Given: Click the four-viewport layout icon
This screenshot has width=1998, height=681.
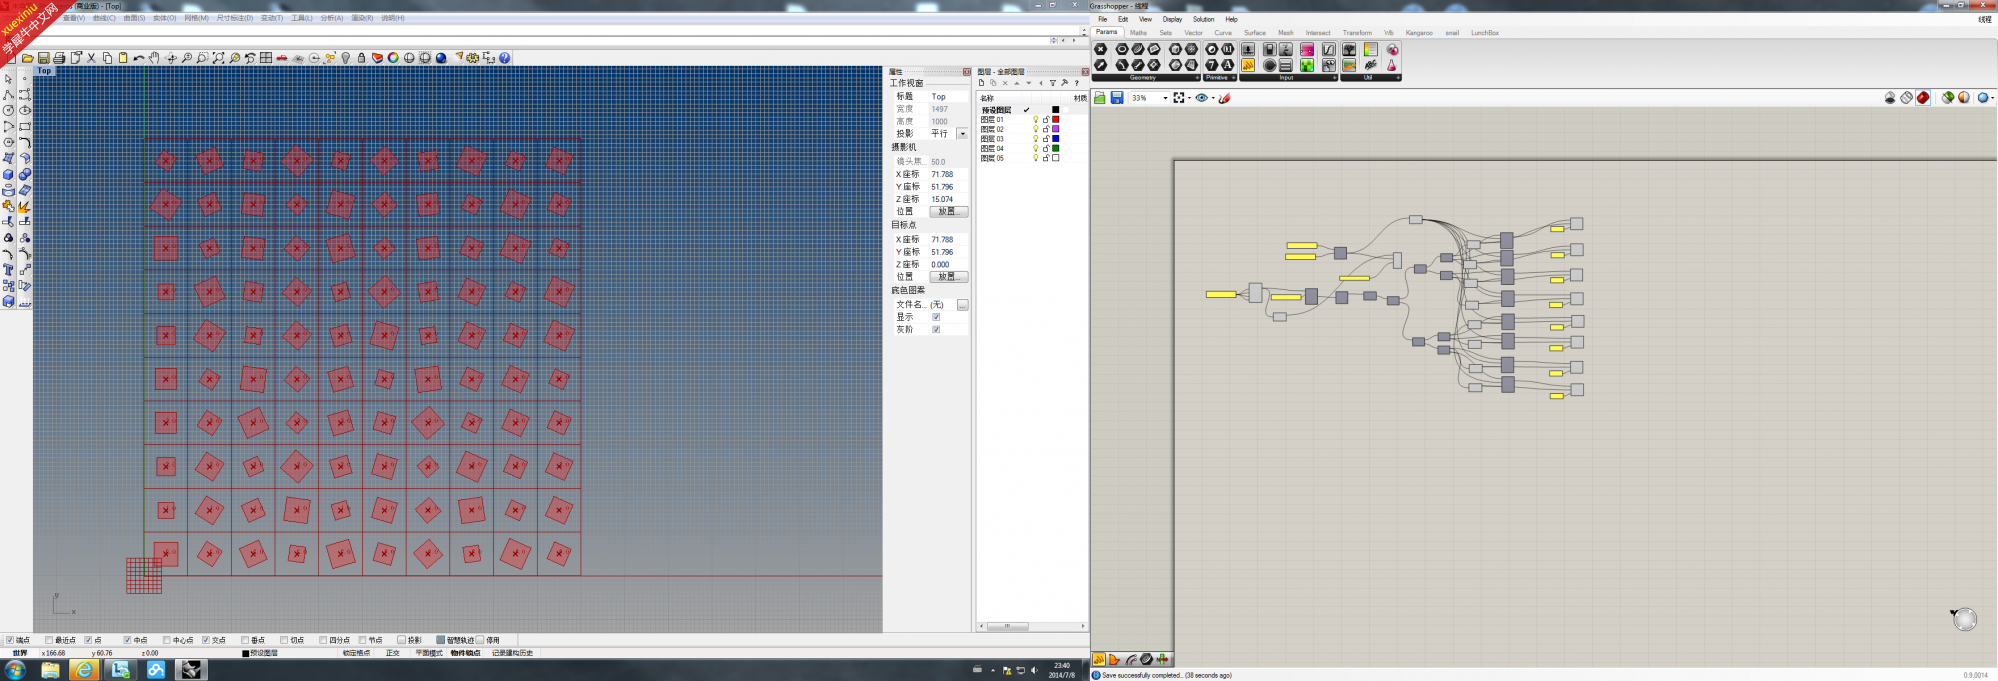Looking at the screenshot, I should [x=266, y=58].
